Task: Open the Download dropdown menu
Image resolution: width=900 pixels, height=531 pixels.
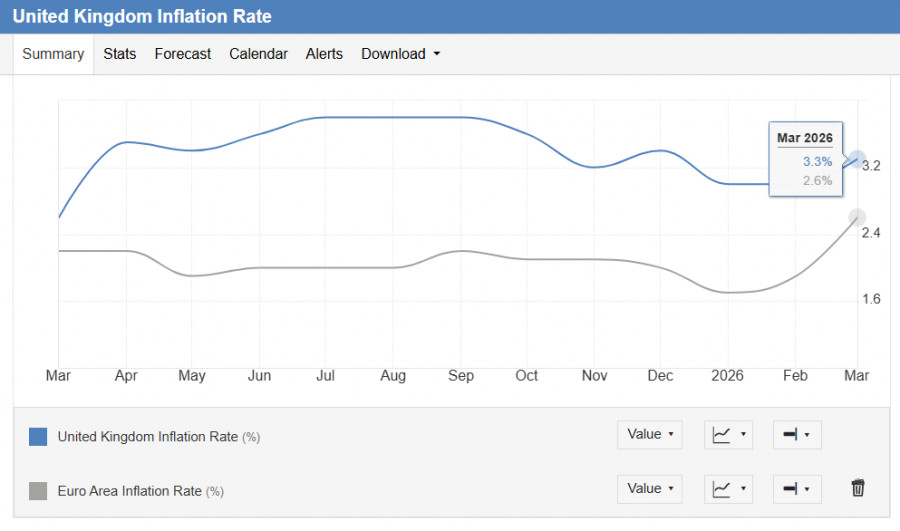Action: click(400, 54)
